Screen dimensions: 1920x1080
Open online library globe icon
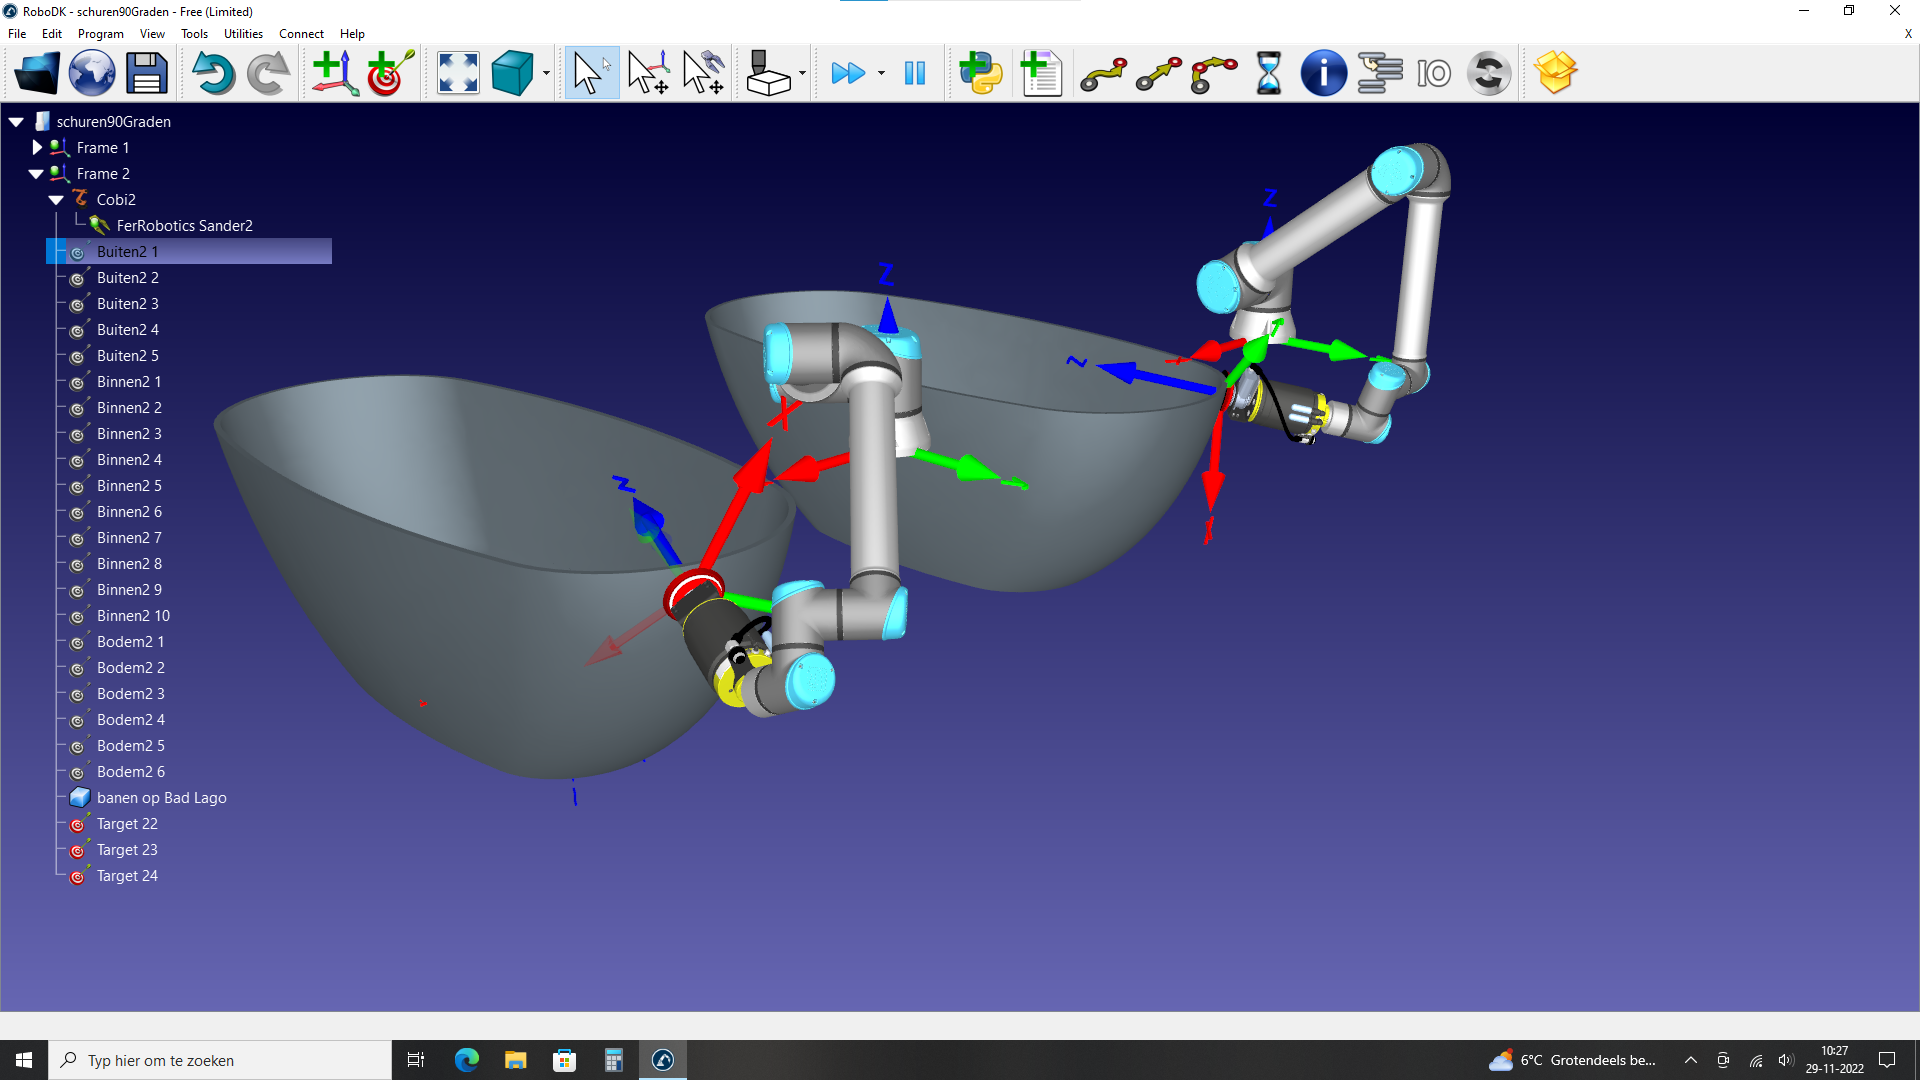(92, 73)
